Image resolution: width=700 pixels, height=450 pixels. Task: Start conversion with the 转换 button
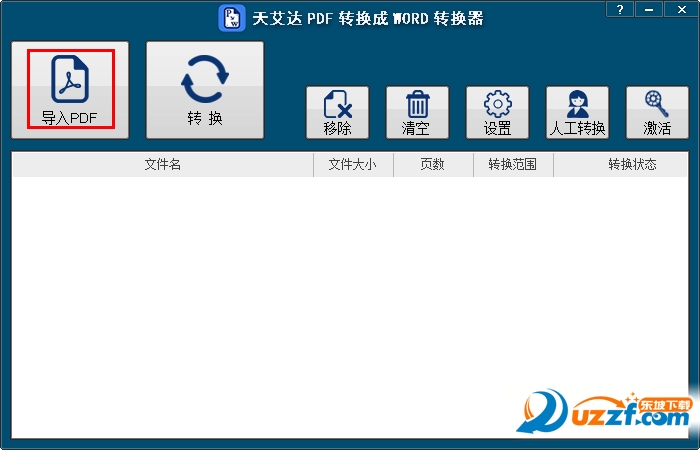[x=205, y=90]
